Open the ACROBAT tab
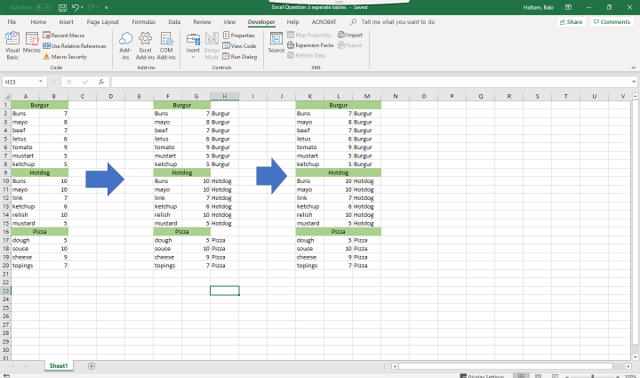 [324, 22]
